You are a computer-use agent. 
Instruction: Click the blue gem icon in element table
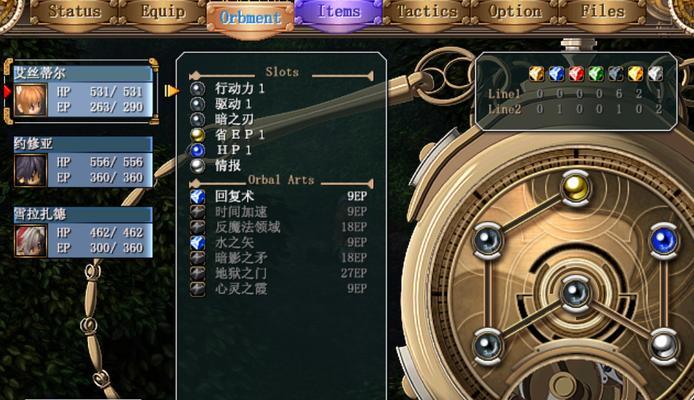(x=556, y=74)
